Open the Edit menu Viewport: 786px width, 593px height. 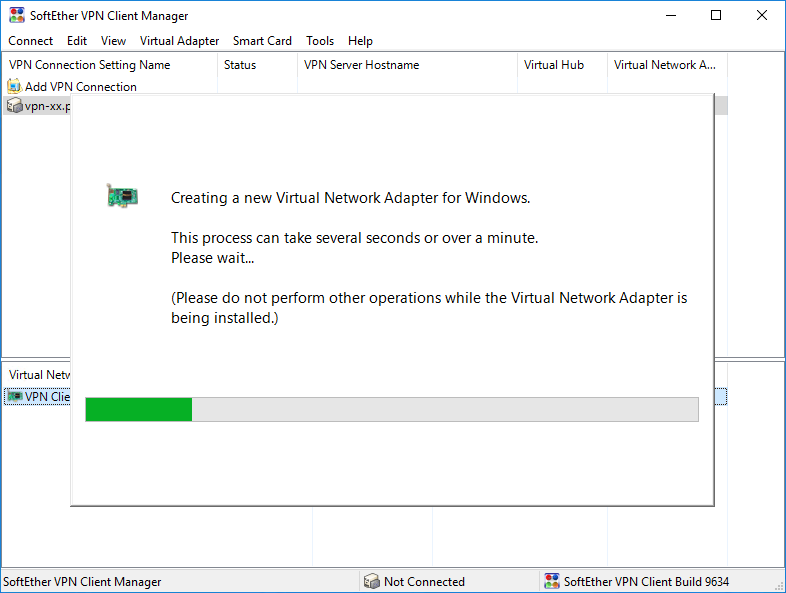point(77,41)
